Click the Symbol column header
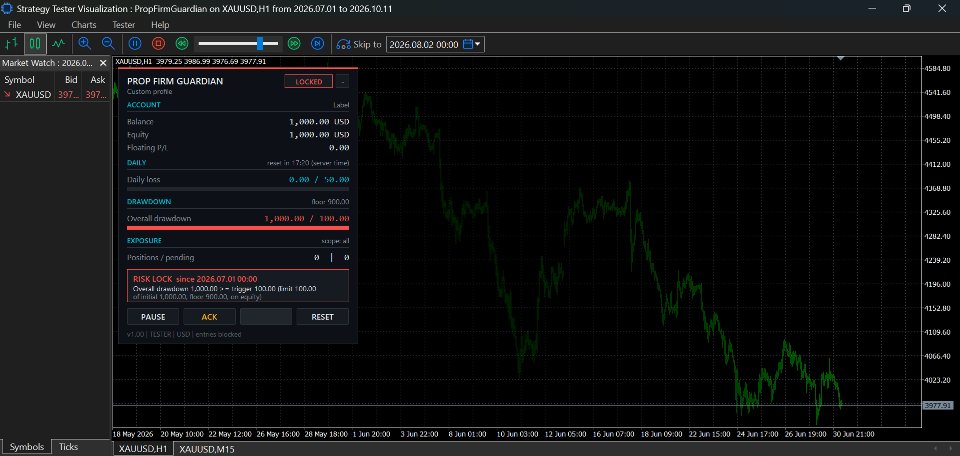 (x=28, y=80)
